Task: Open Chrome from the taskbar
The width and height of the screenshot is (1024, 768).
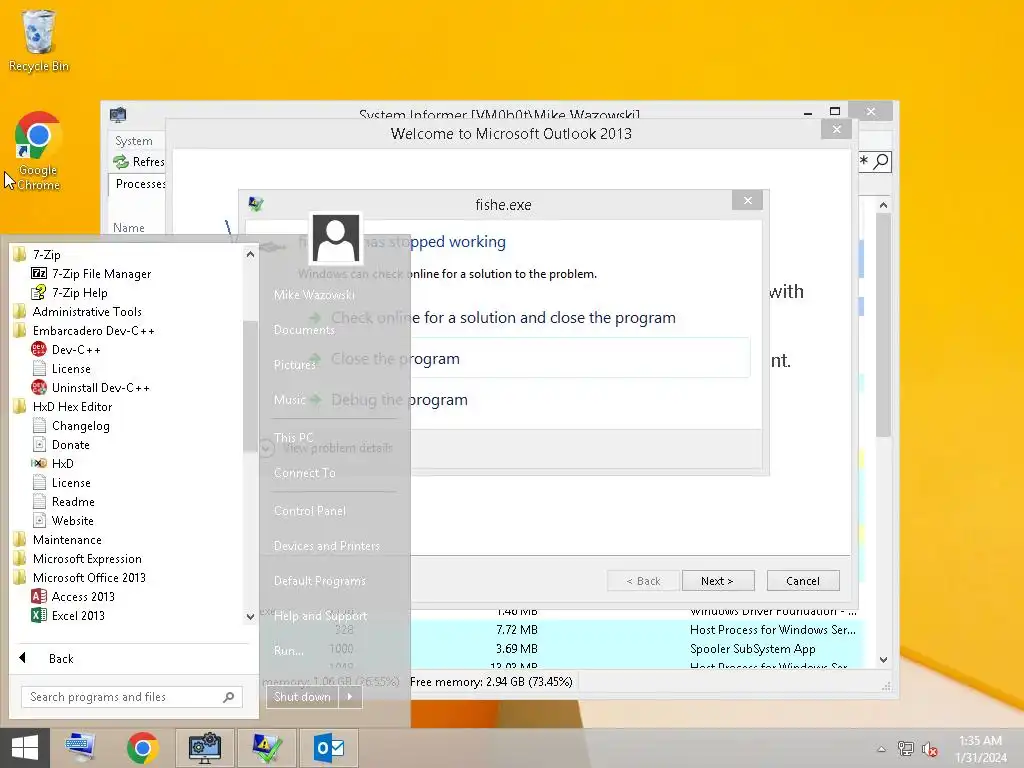Action: 142,748
